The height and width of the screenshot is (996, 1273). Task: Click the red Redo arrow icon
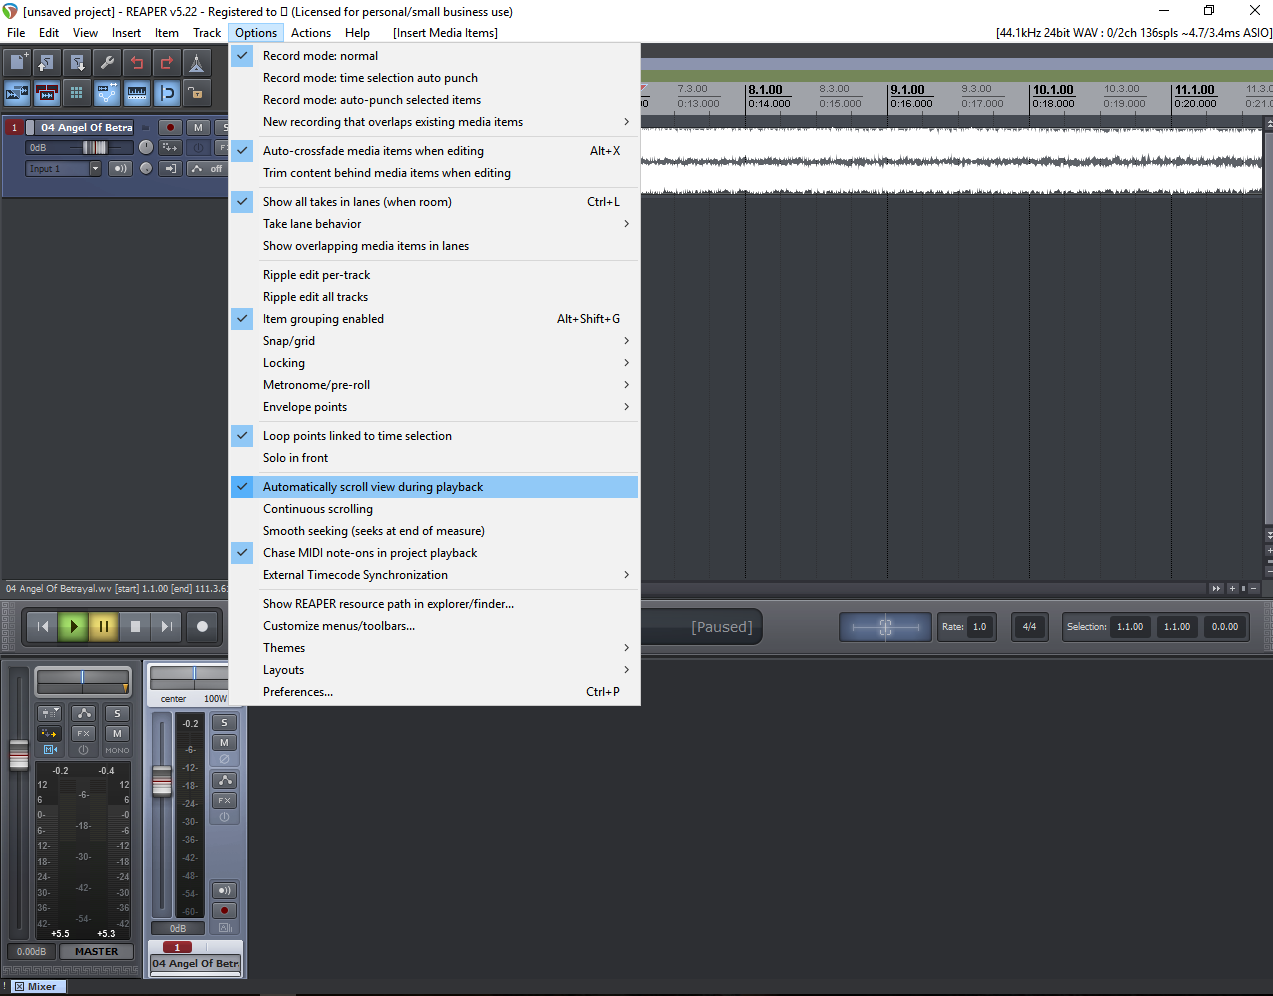click(x=167, y=63)
